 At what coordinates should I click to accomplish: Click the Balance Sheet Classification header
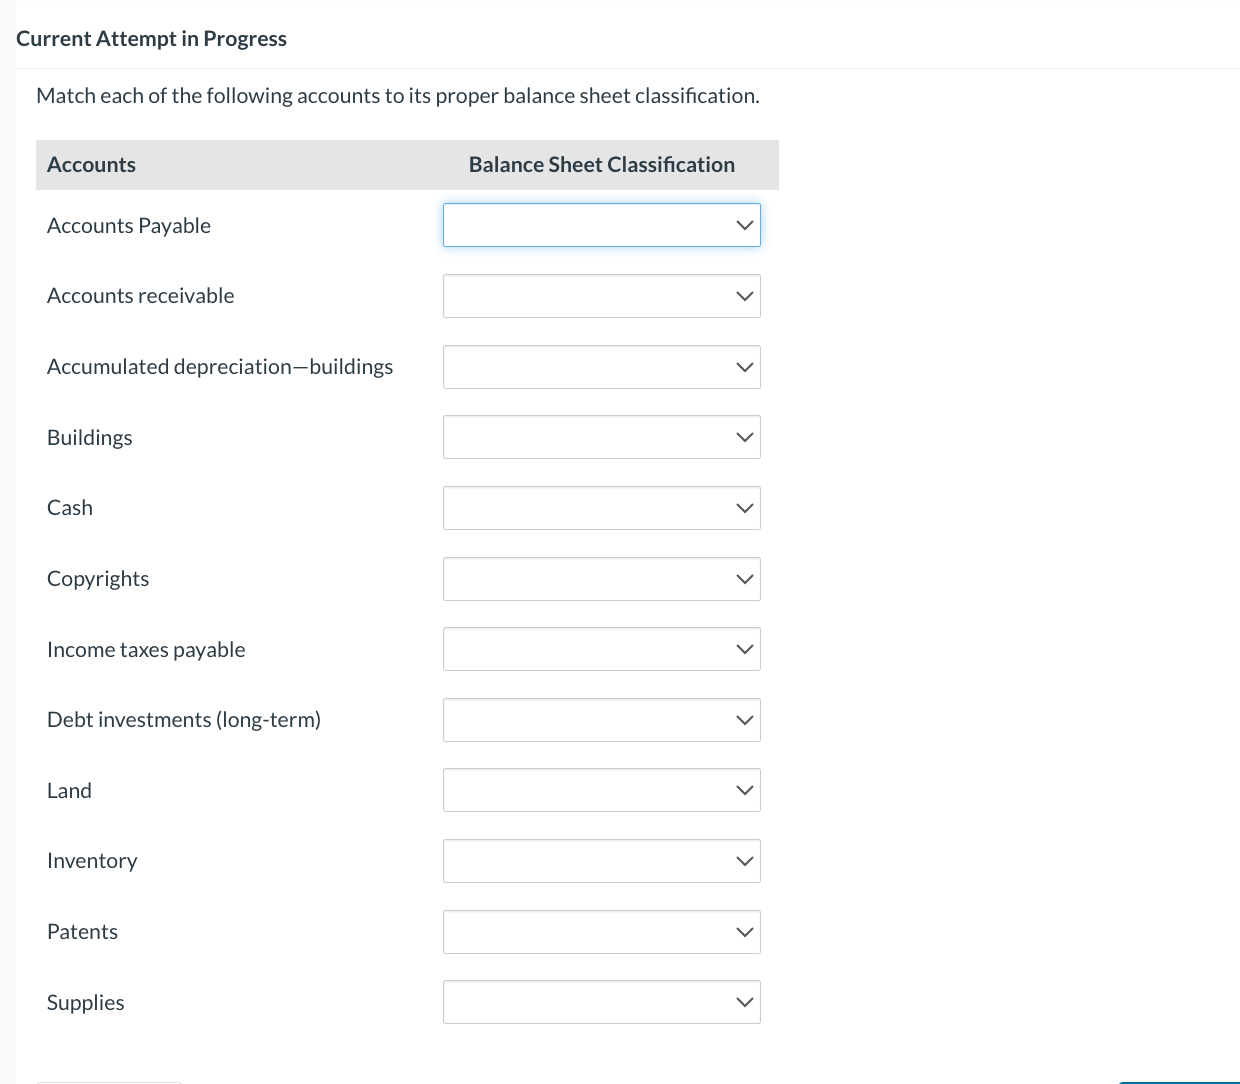click(601, 165)
